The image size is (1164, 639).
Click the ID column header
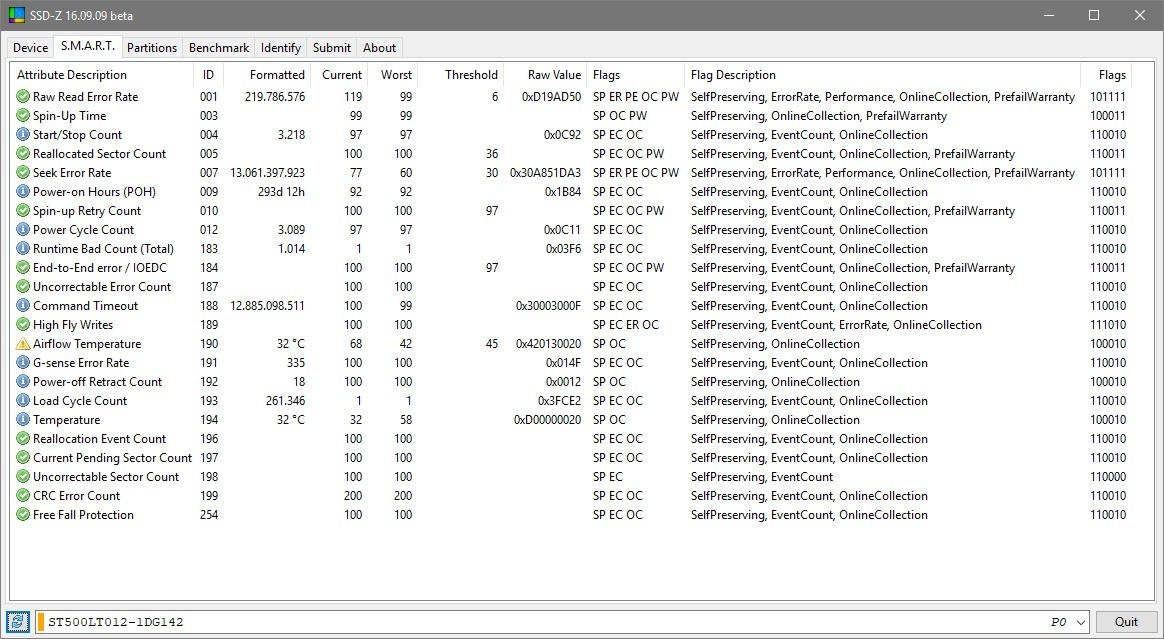coord(209,75)
